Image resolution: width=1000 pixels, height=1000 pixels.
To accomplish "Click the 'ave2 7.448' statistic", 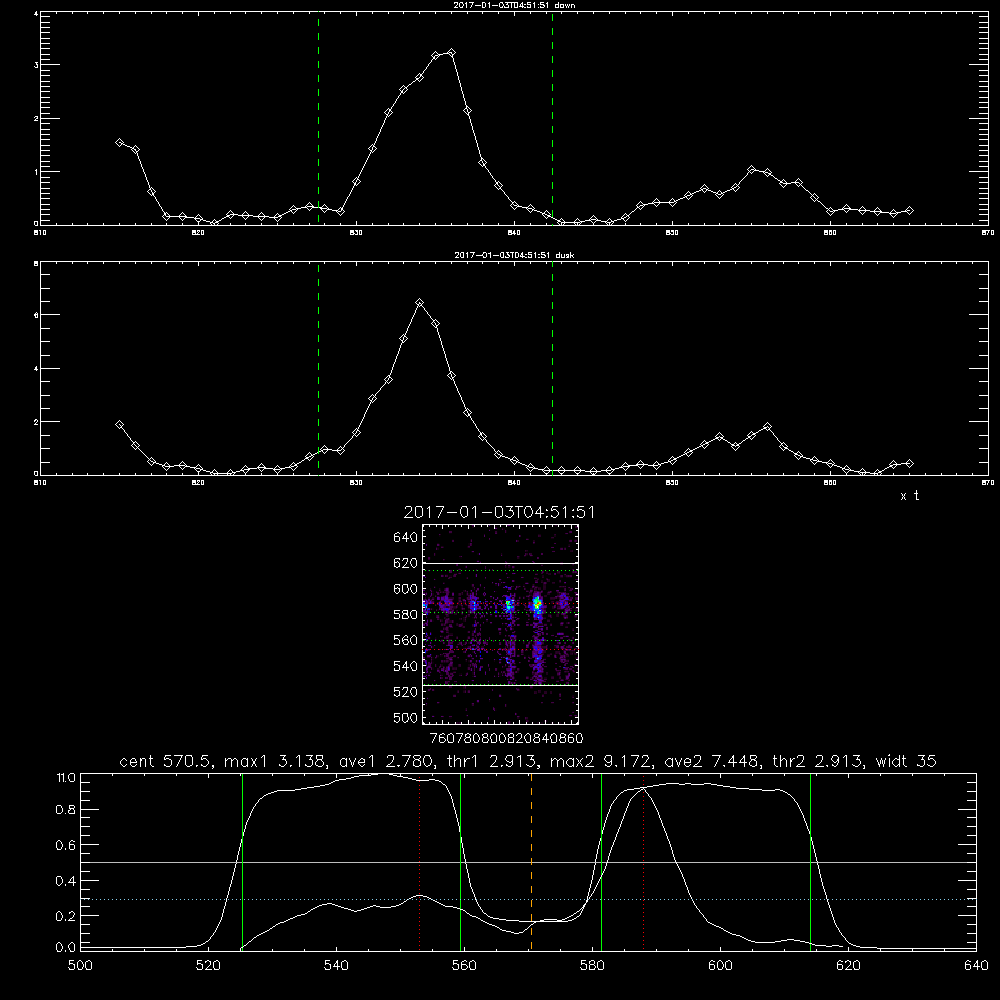I will [x=713, y=761].
